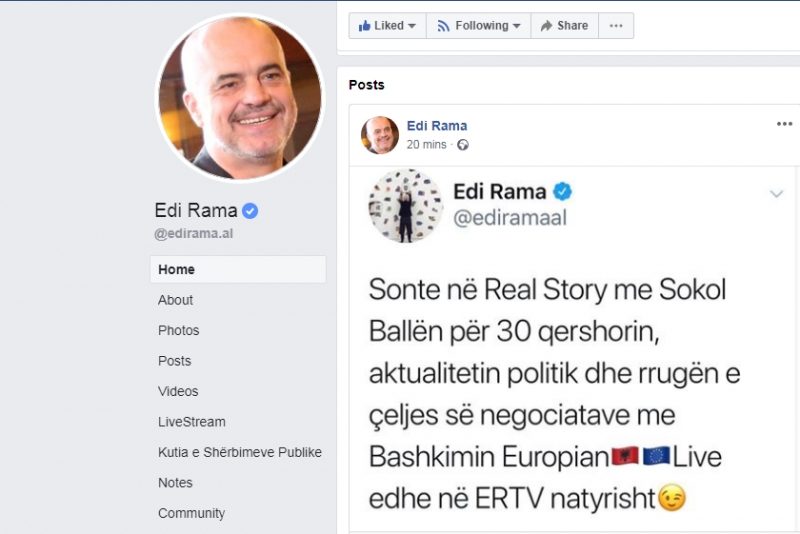
Task: Click the verified badge in the tweet
Action: 562,192
